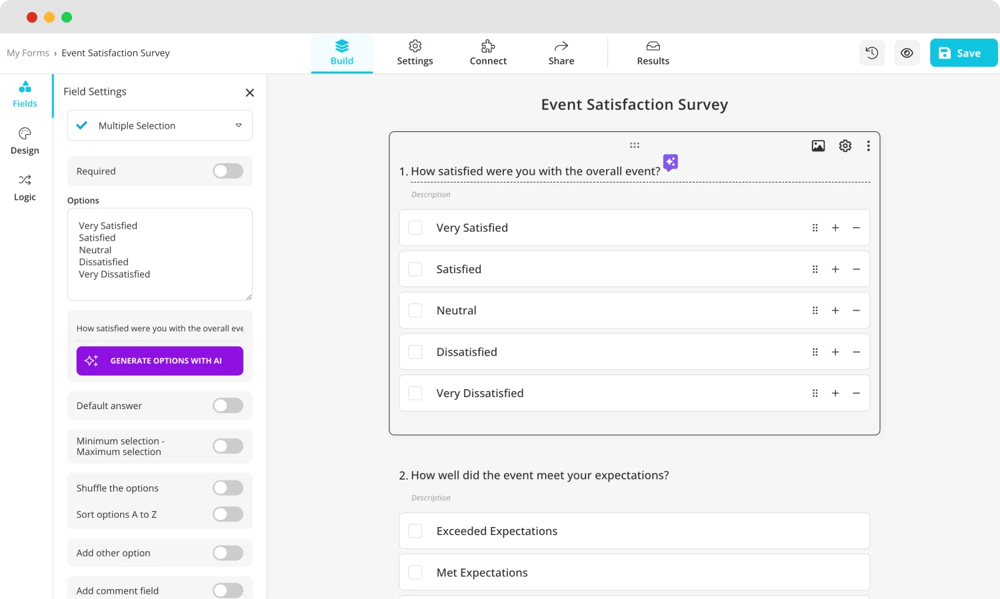The image size is (1000, 599).
Task: Open the revision history clock icon
Action: [x=872, y=53]
